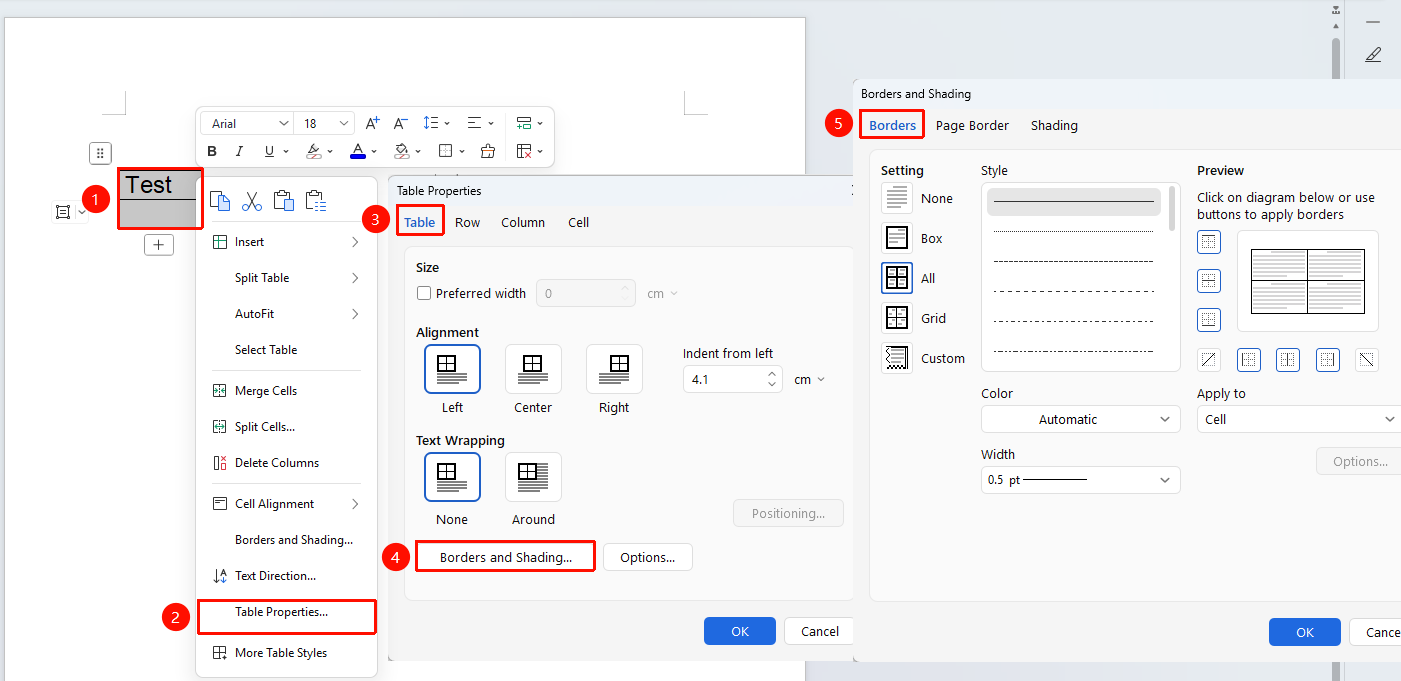Click the shading paint bucket icon
This screenshot has height=681, width=1401.
401,151
